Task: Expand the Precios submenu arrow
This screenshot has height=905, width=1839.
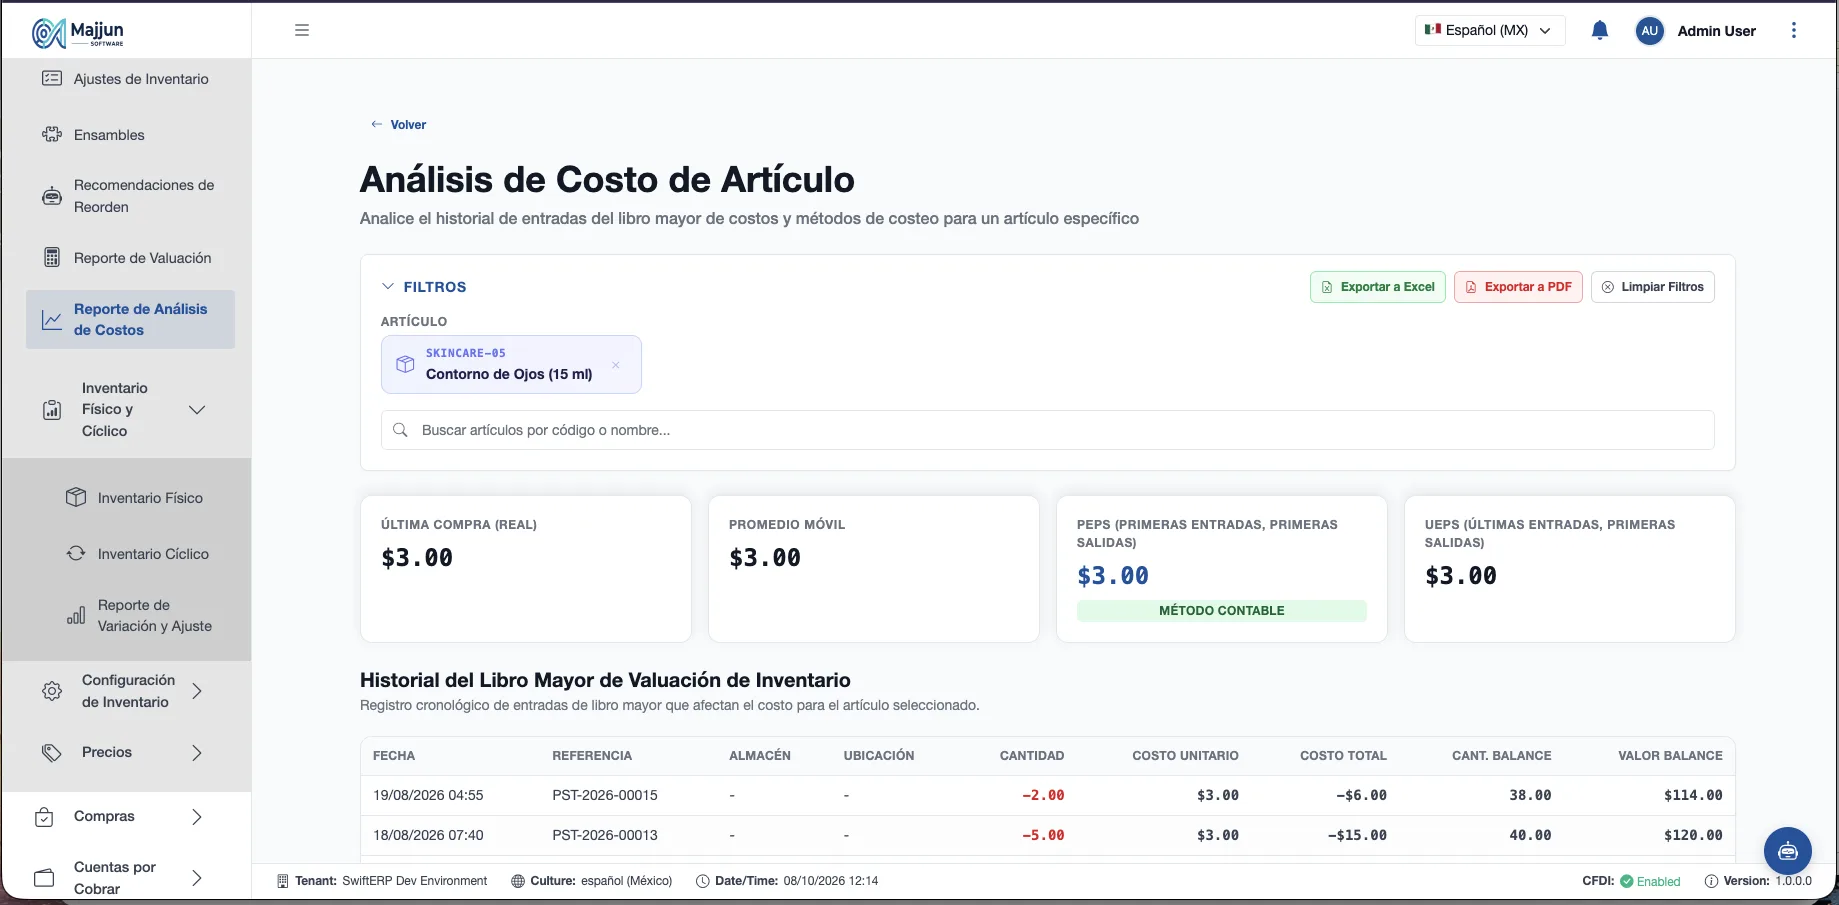Action: 197,753
